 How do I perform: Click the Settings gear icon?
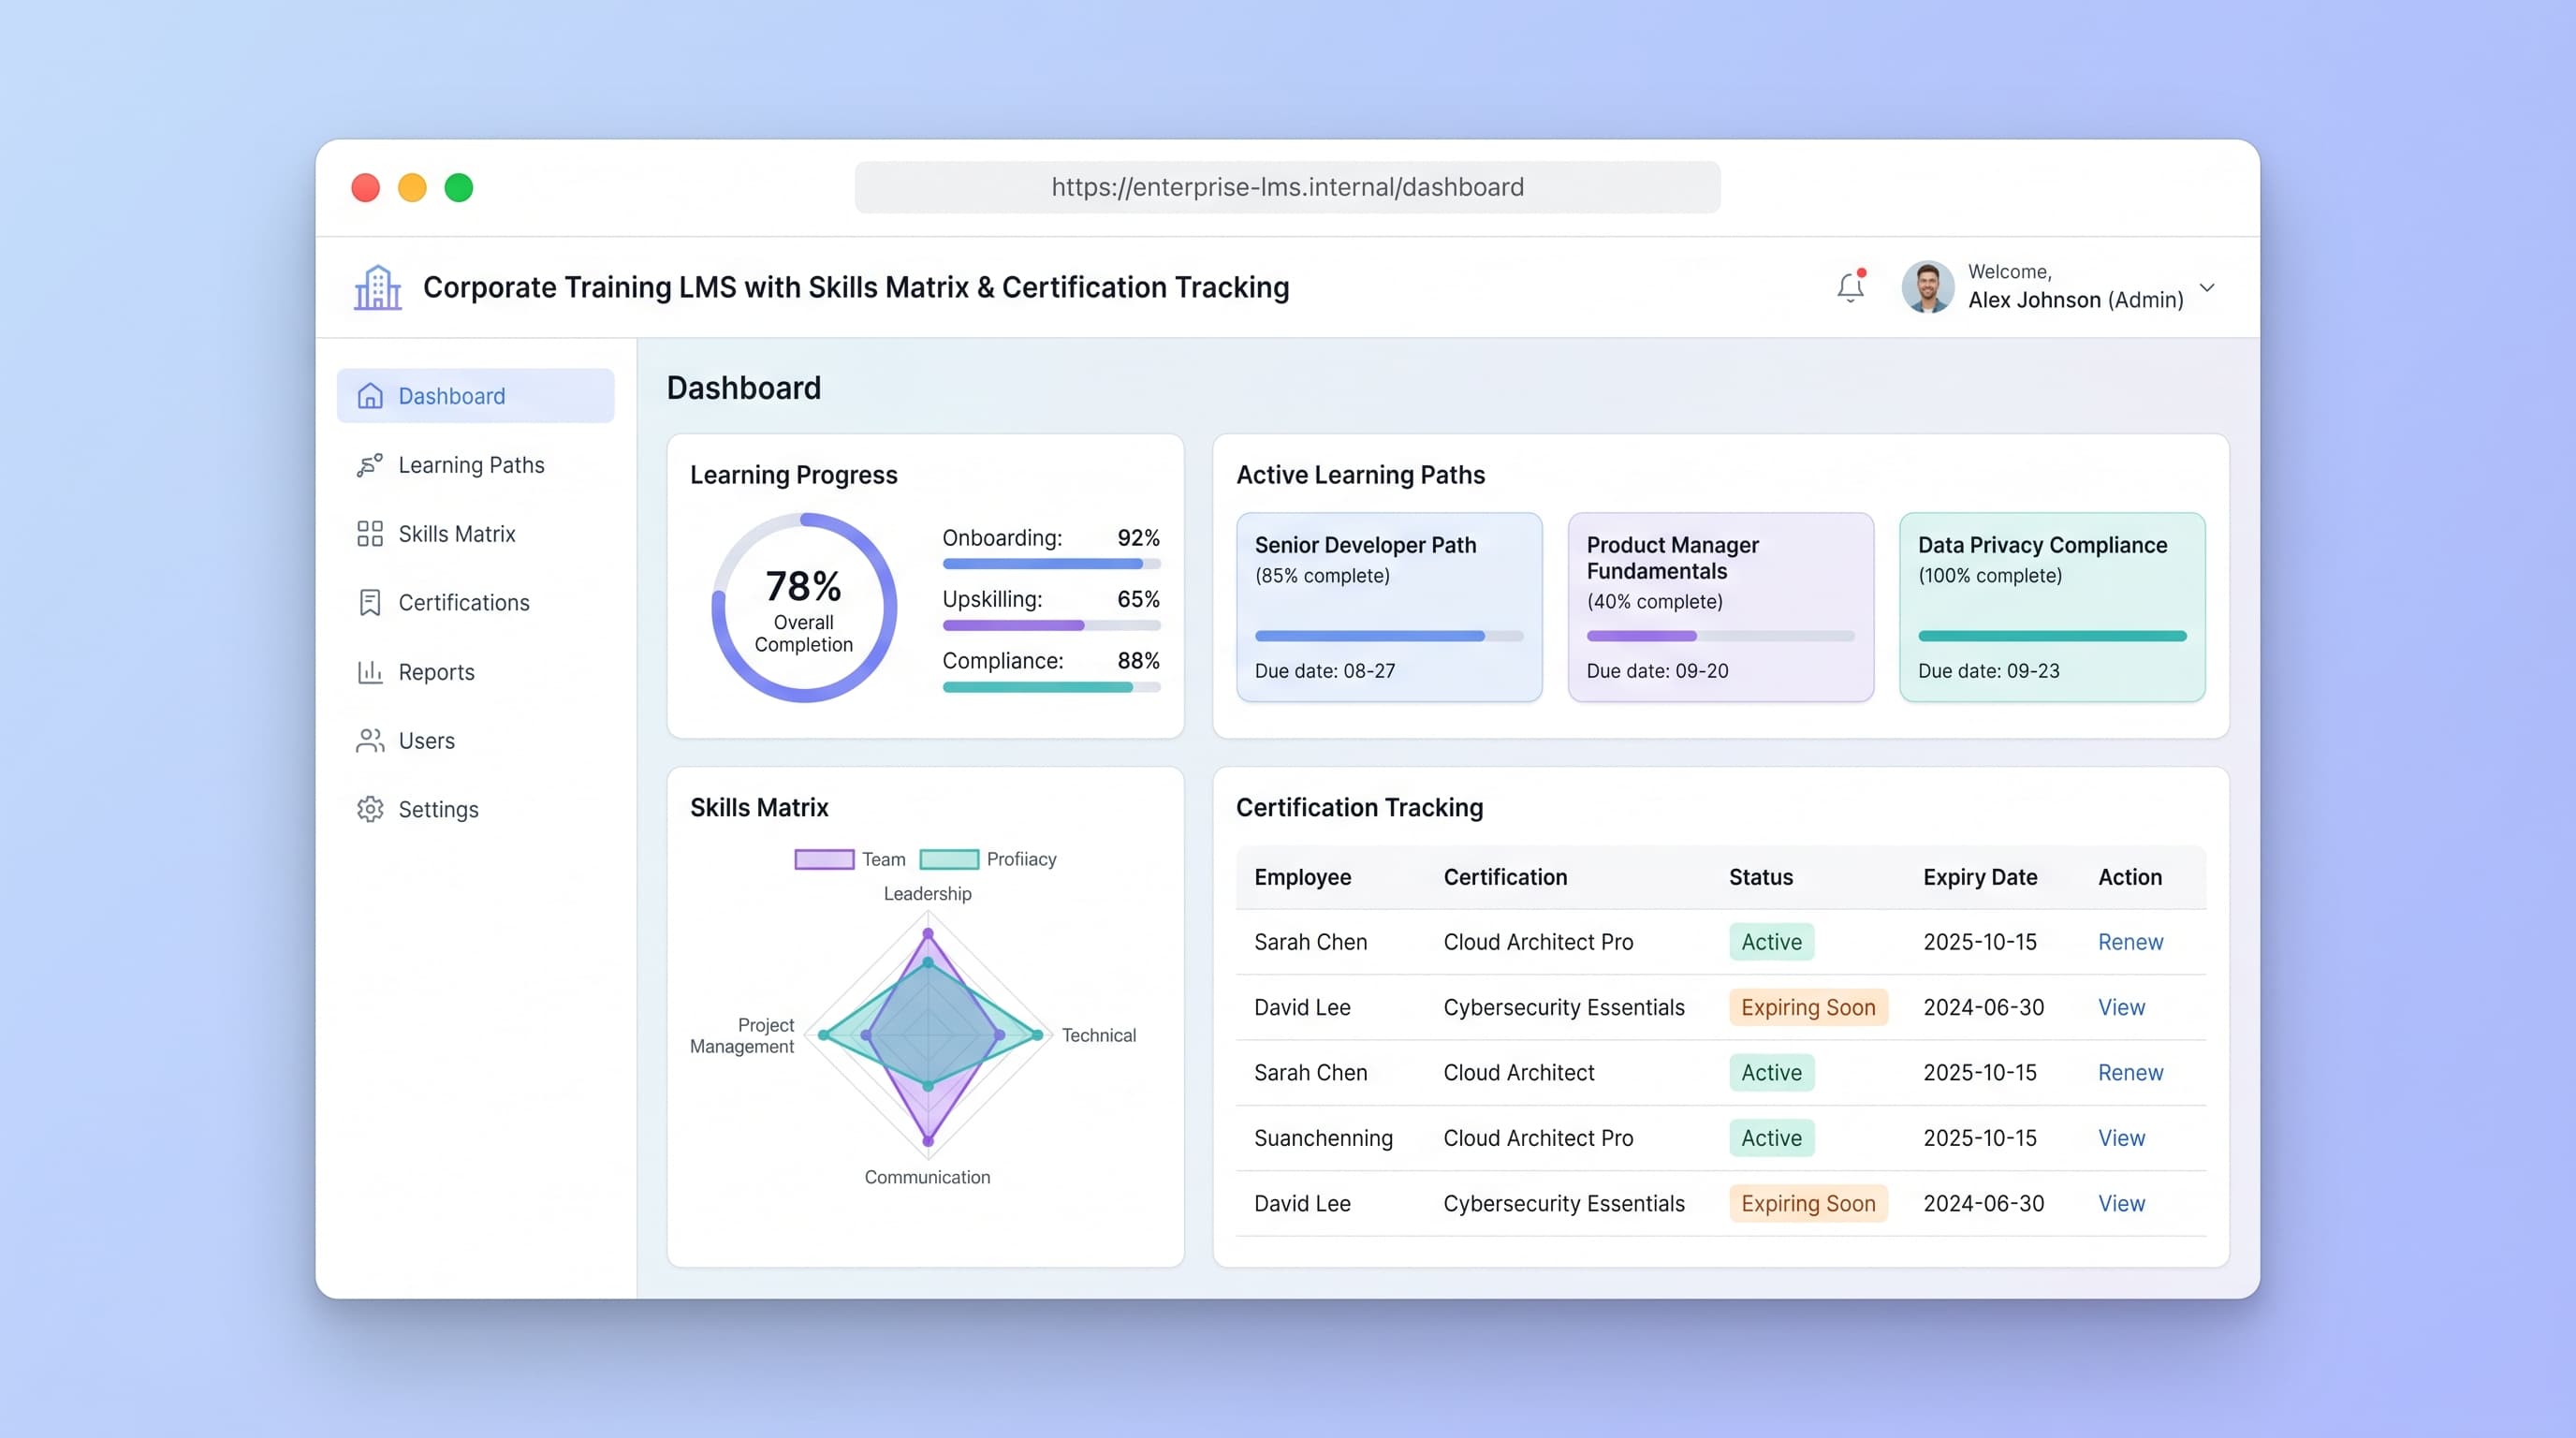[x=370, y=809]
